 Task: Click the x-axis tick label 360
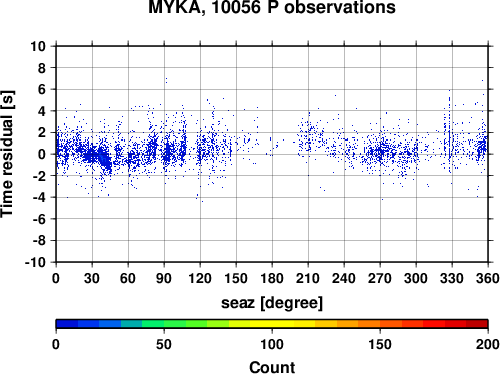488,278
